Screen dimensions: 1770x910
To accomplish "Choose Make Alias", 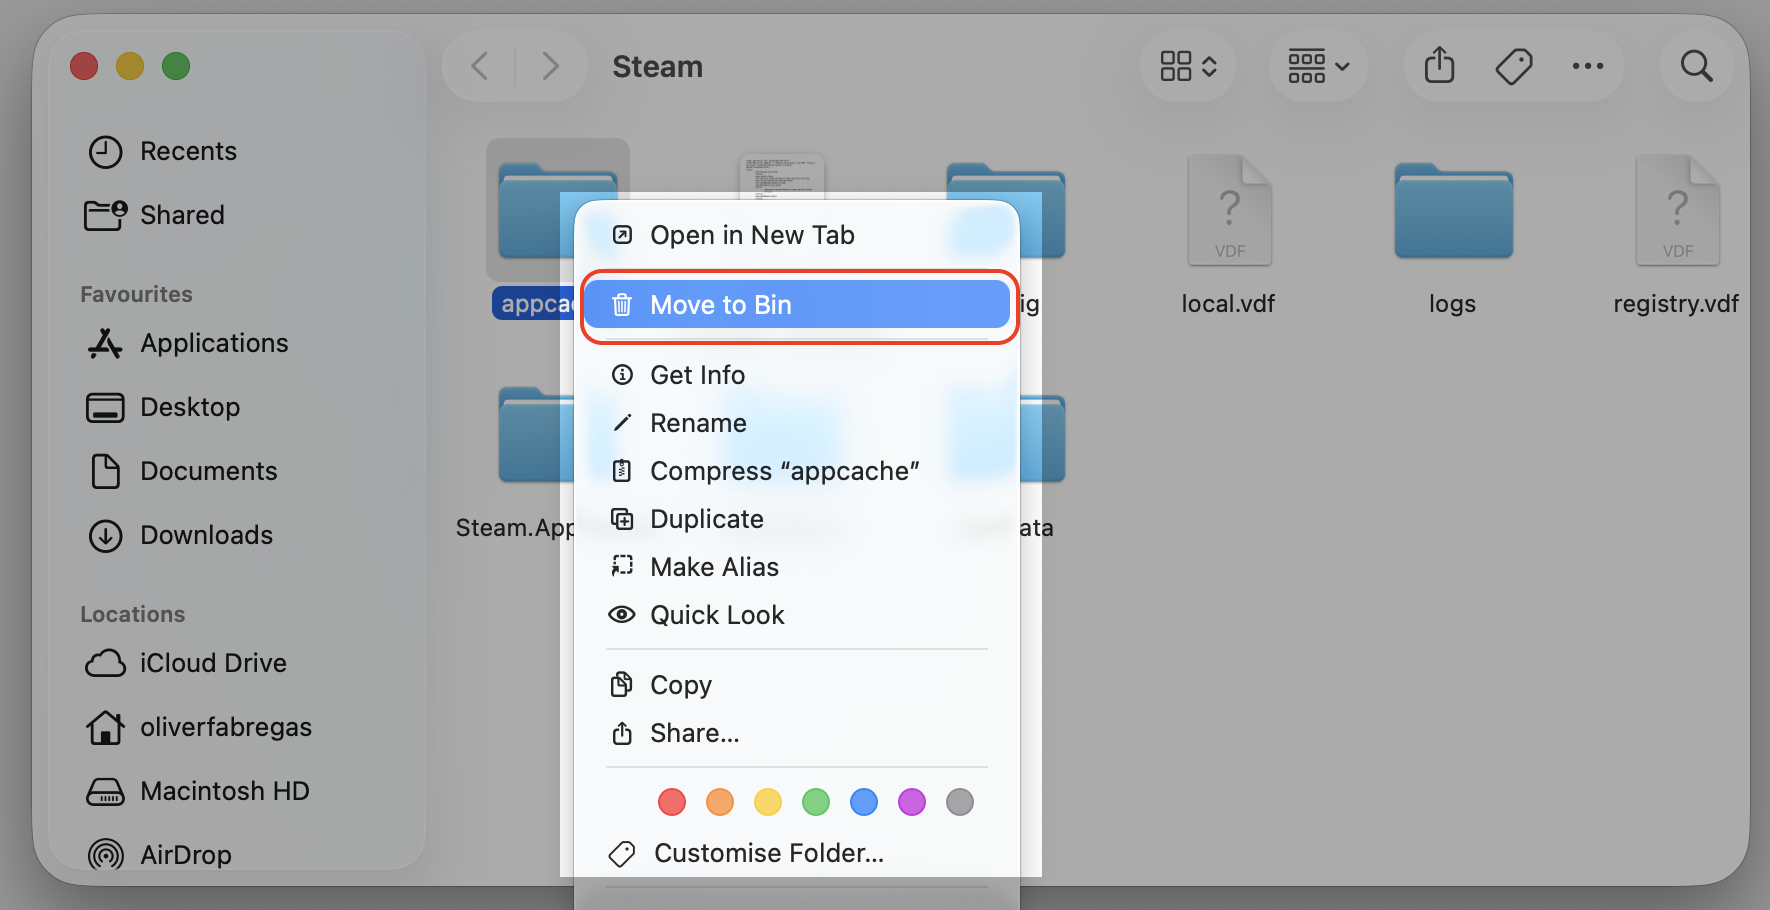I will pos(797,567).
